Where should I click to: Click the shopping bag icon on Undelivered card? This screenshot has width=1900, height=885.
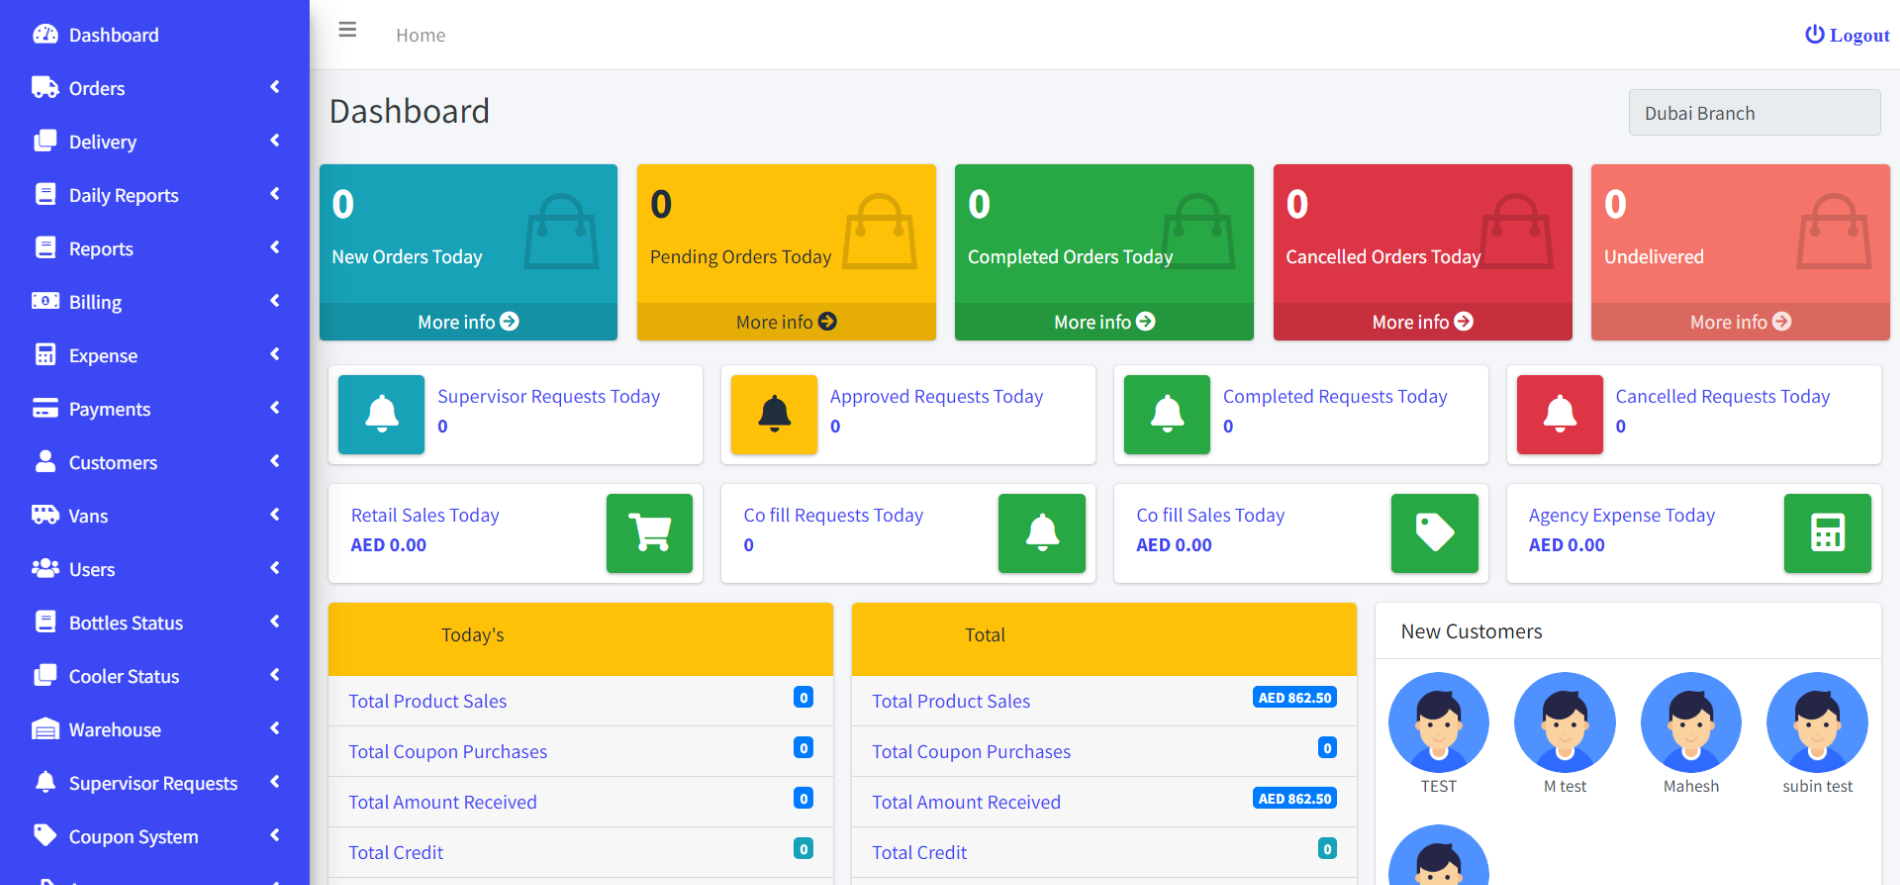pyautogui.click(x=1834, y=232)
